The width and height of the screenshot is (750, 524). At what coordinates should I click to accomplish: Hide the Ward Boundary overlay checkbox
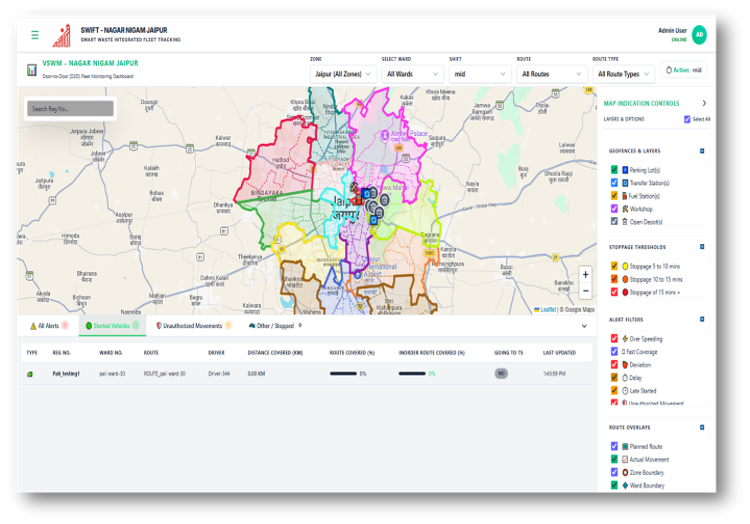coord(614,485)
